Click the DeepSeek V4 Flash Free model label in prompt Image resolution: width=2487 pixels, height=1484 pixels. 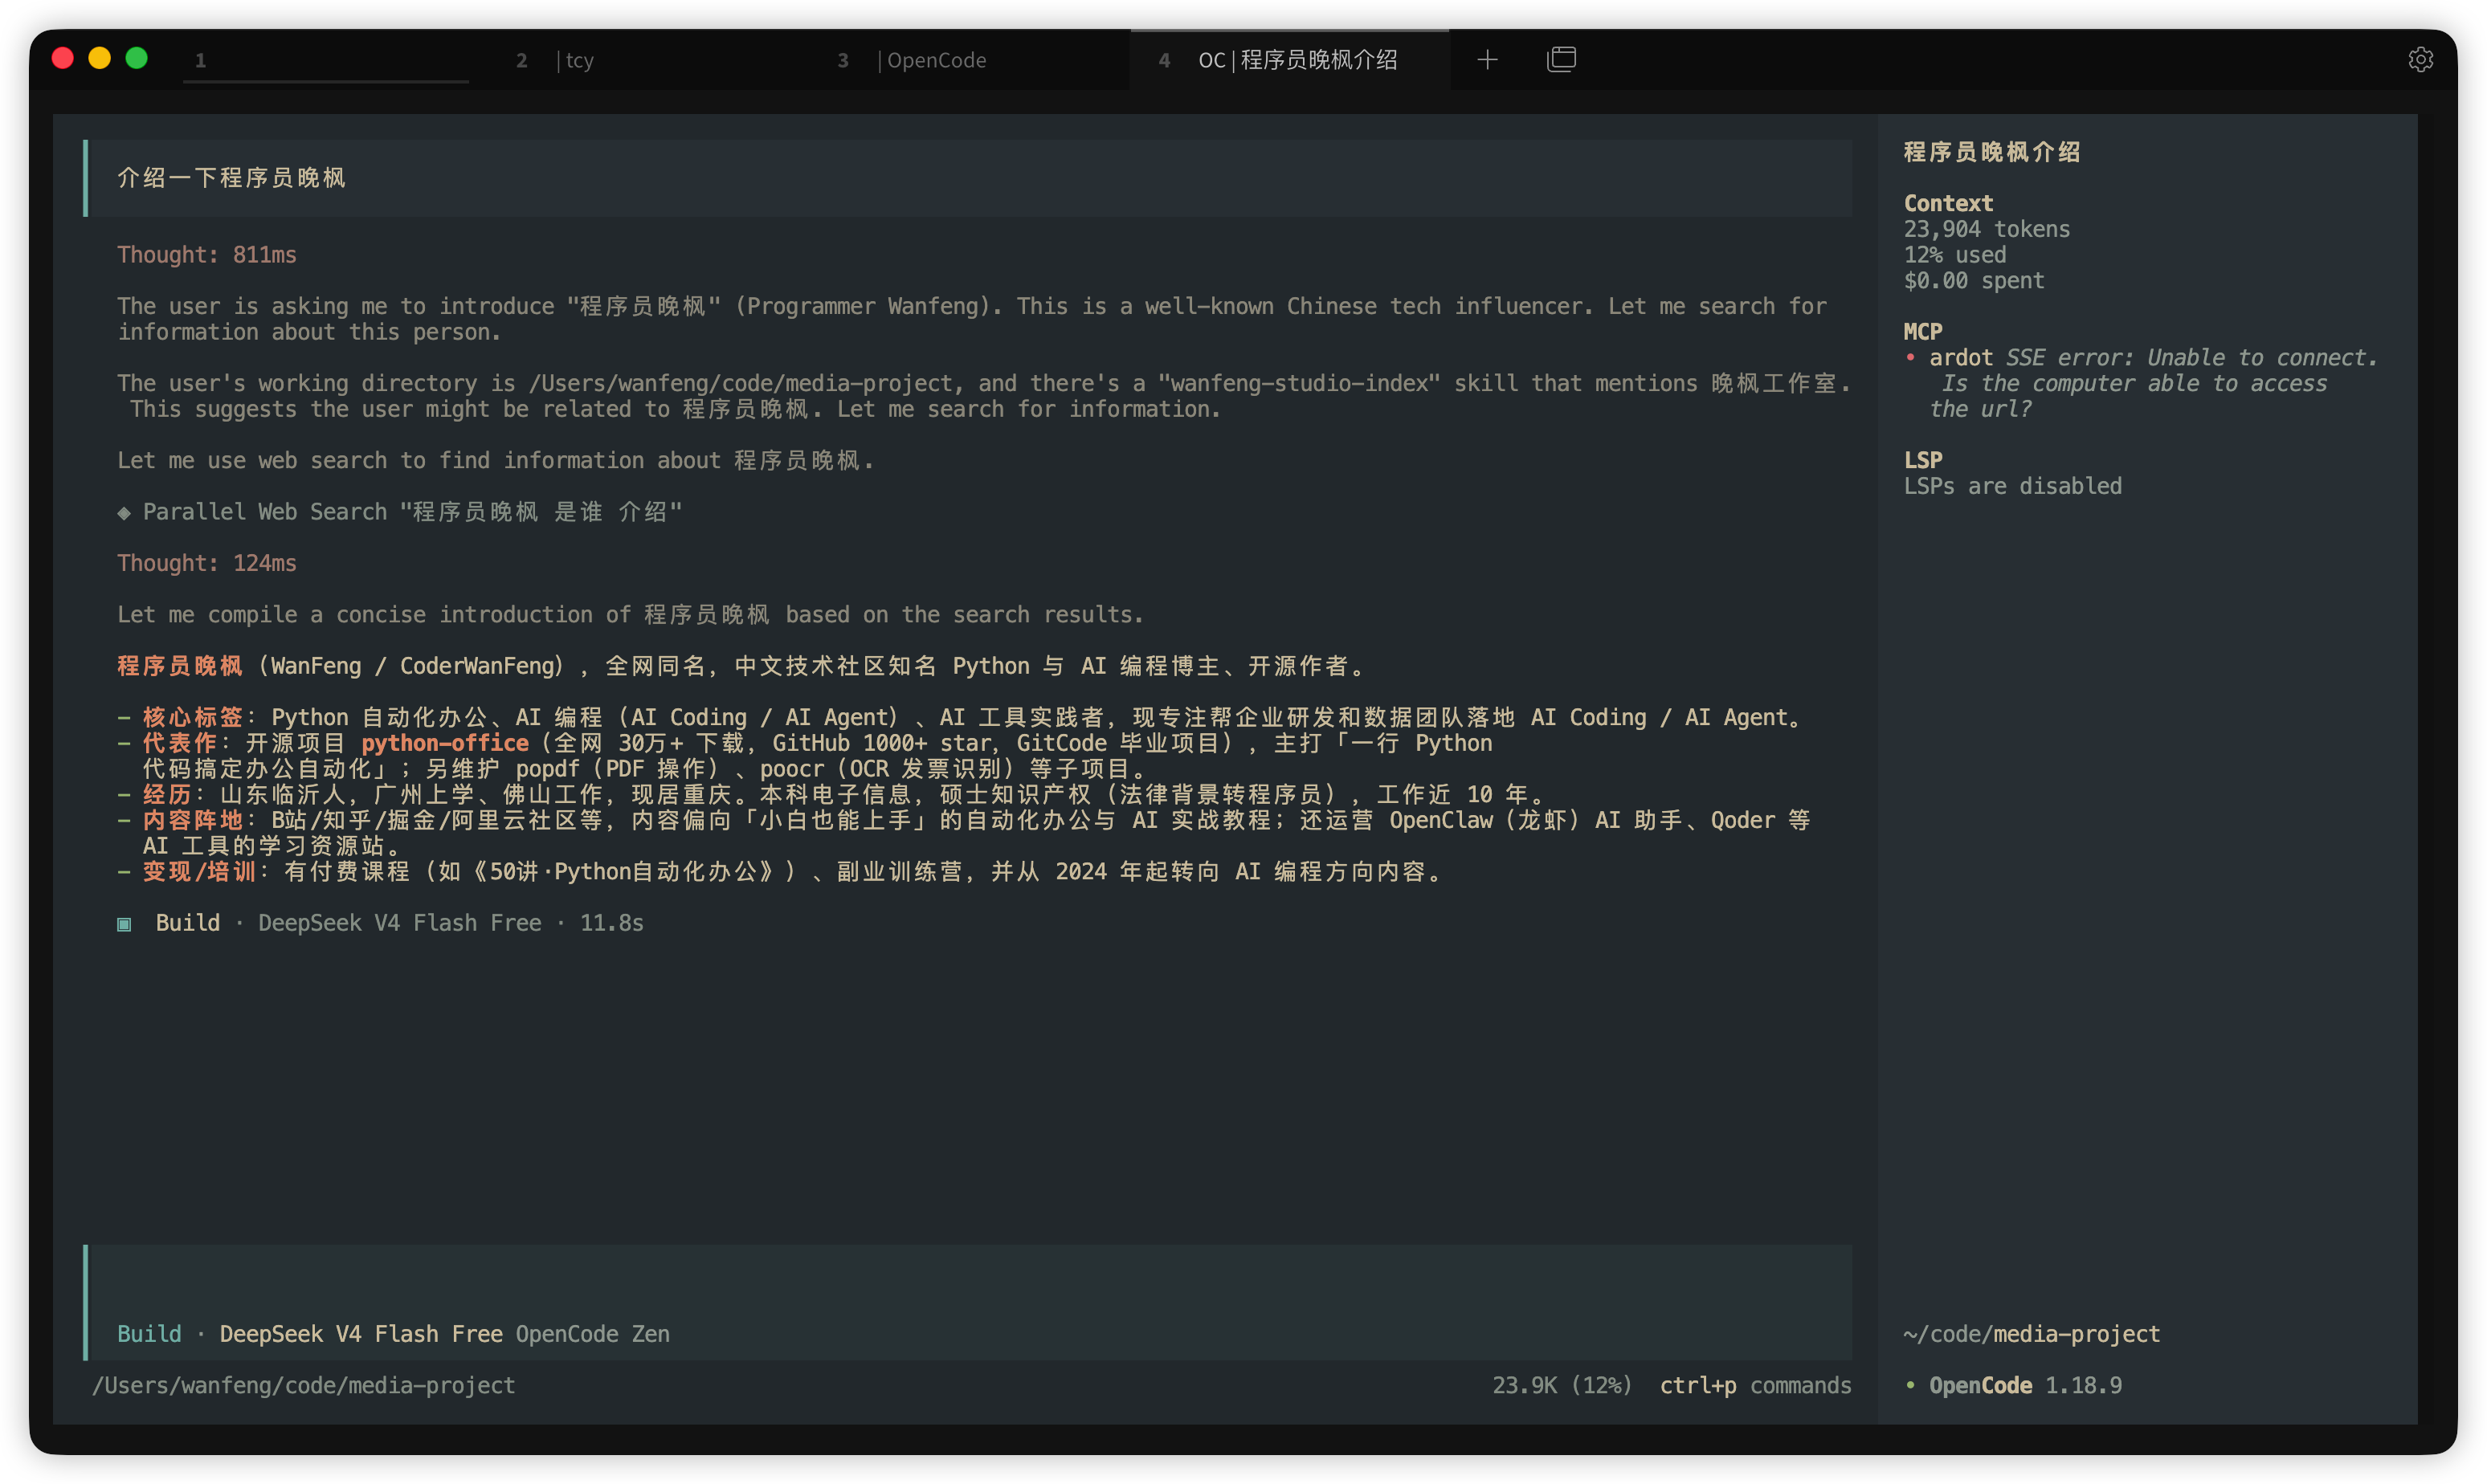tap(361, 1334)
